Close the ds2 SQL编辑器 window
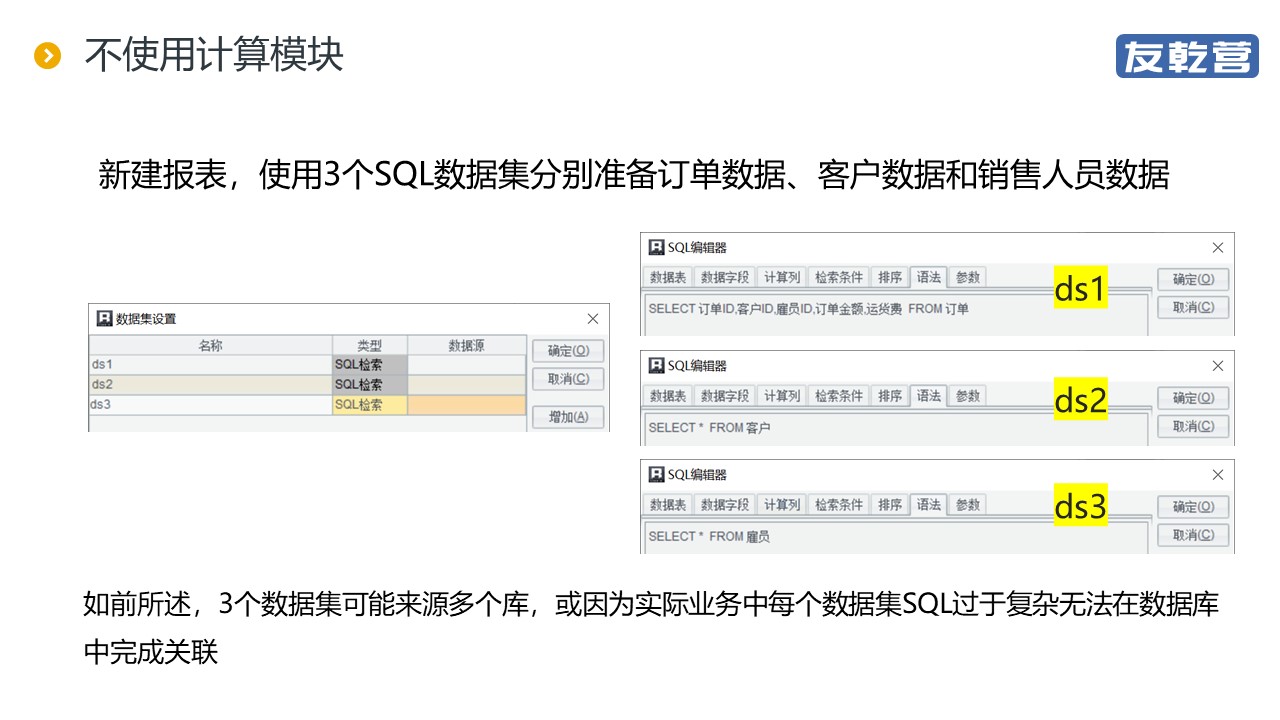The image size is (1280, 720). 1217,366
